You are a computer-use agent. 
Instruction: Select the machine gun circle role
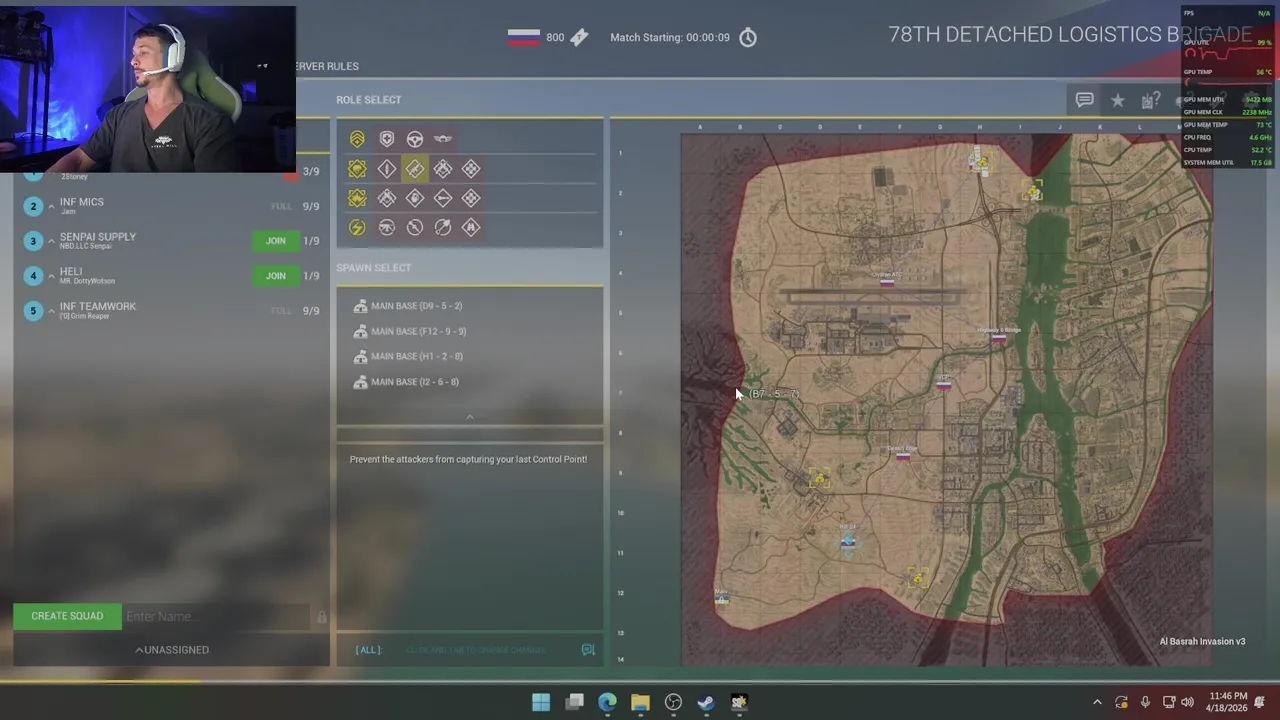coord(387,227)
